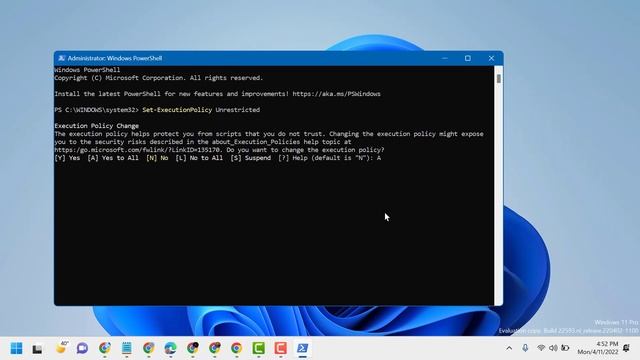Click the PowerShell vertical scrollbar thumb
The image size is (640, 360).
pyautogui.click(x=498, y=79)
